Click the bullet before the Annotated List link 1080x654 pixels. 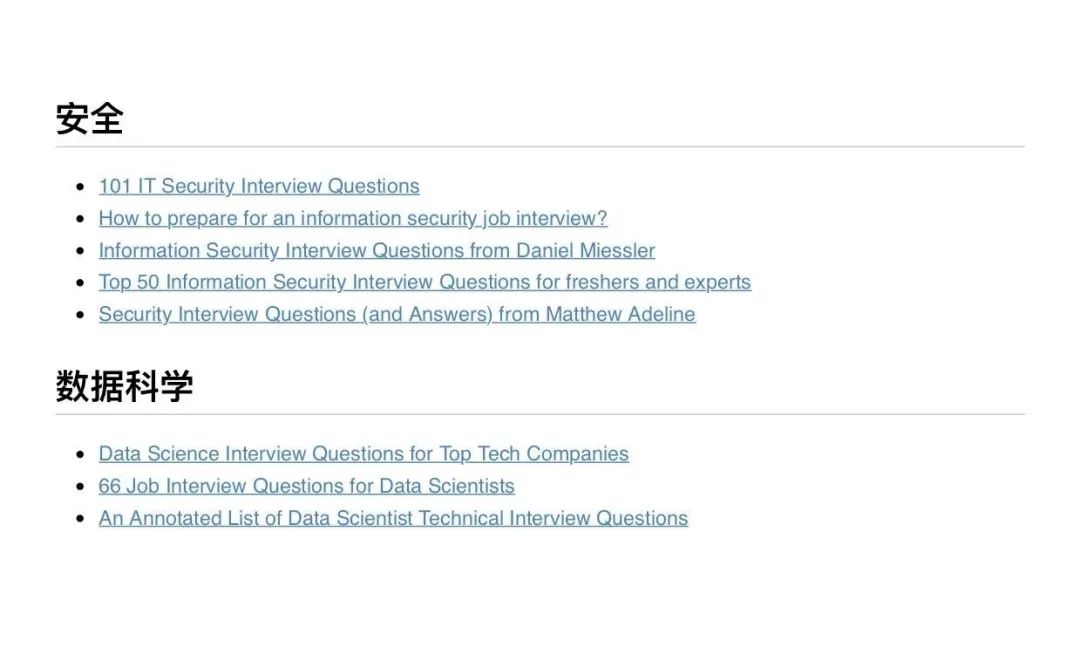tap(81, 519)
